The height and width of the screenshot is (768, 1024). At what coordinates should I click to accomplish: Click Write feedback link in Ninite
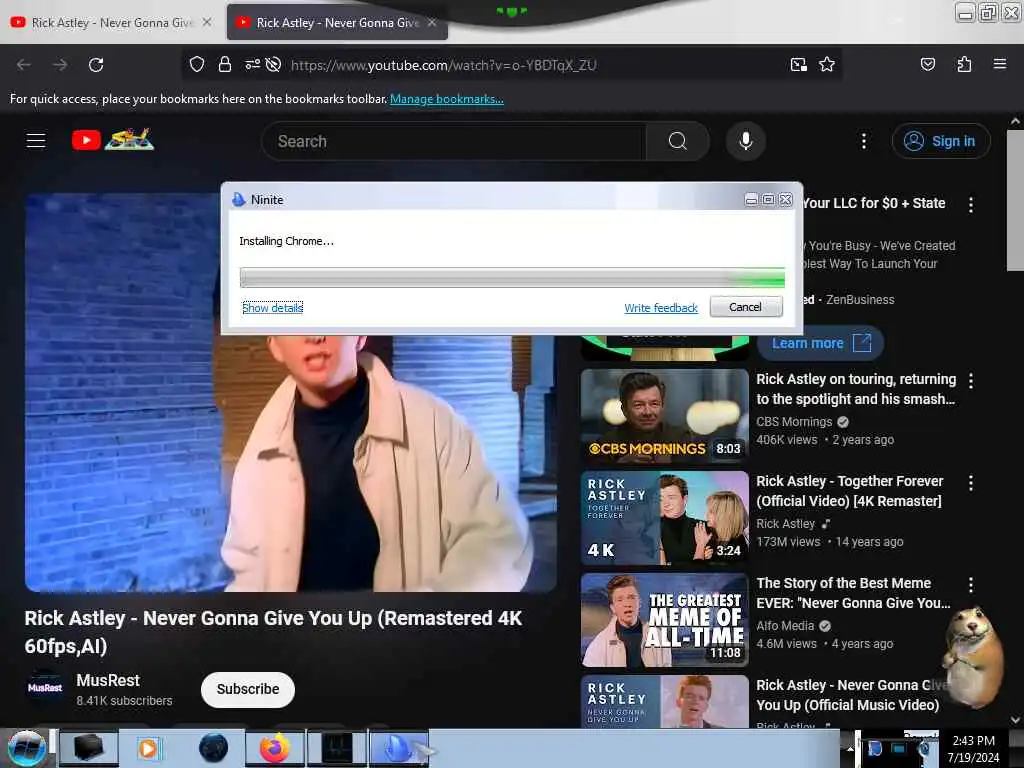point(661,308)
